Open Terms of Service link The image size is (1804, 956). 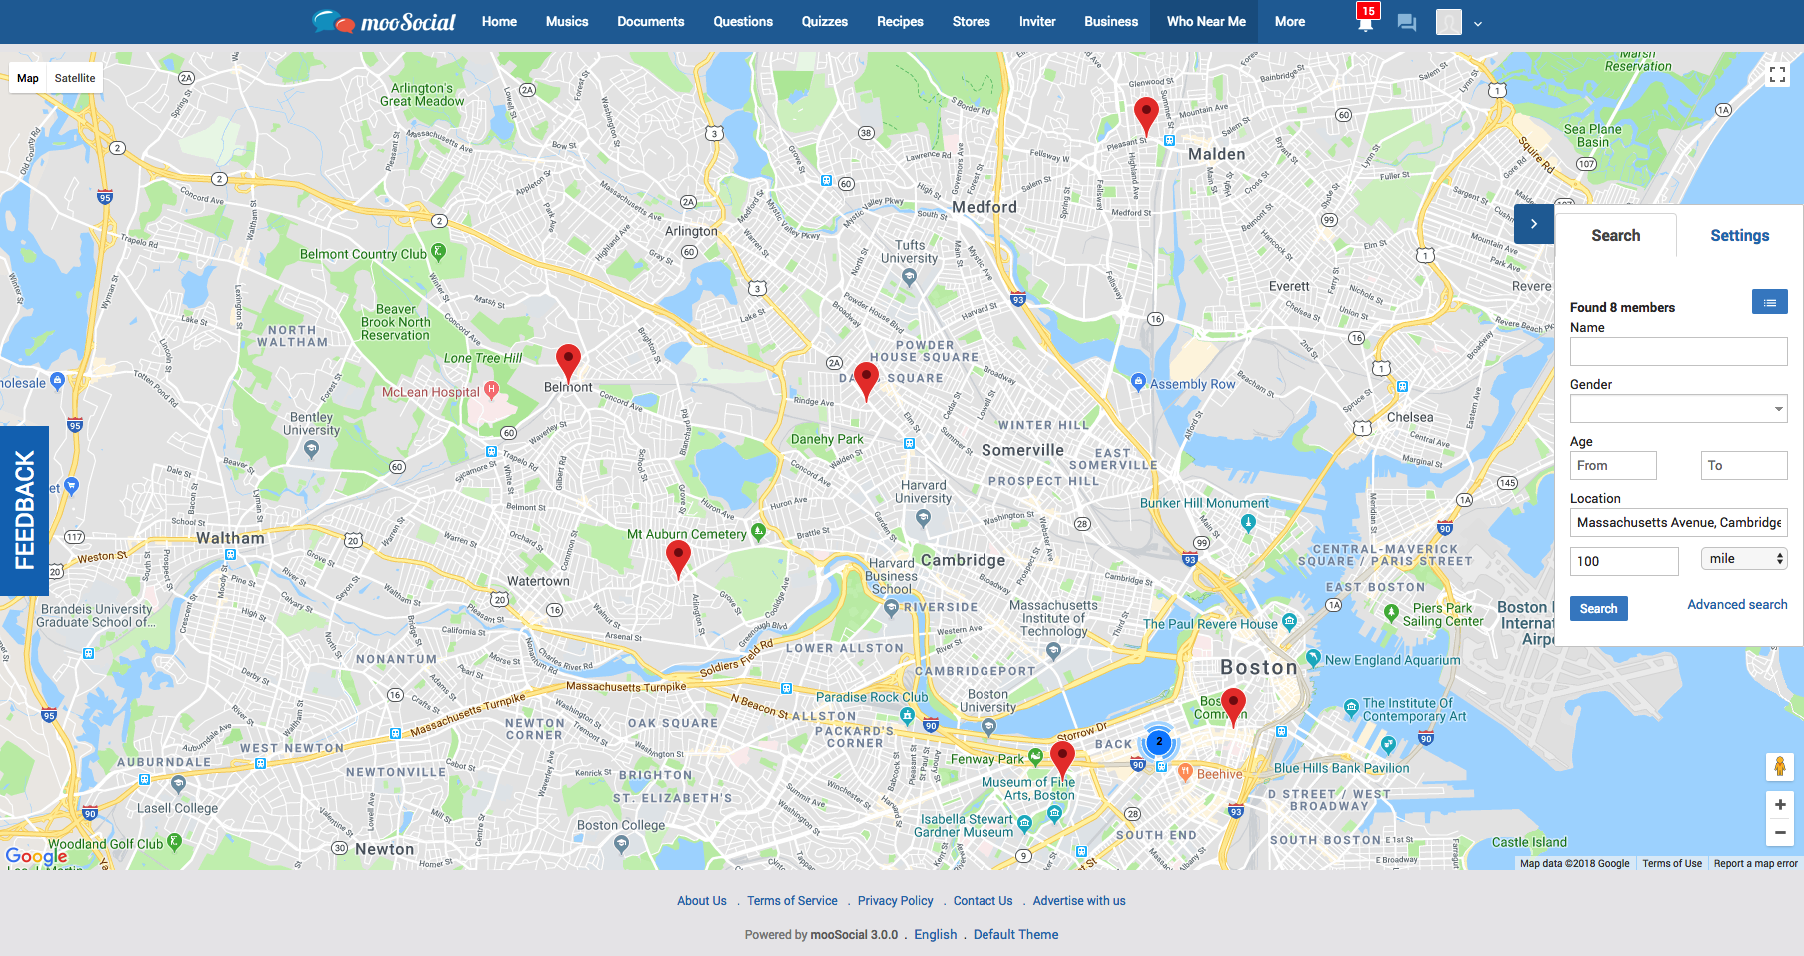(x=792, y=901)
